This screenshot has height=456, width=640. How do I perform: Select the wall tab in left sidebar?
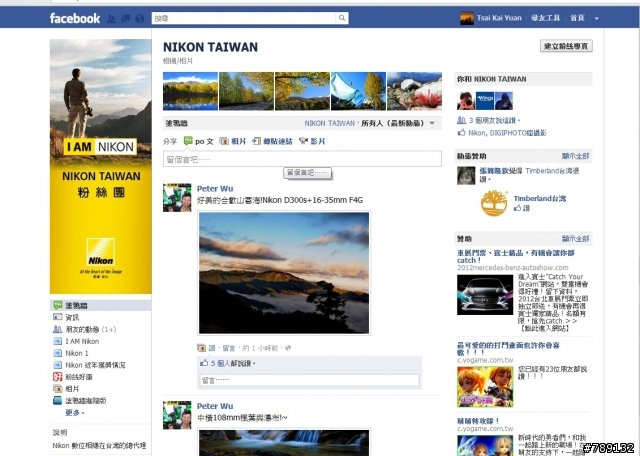tap(100, 305)
